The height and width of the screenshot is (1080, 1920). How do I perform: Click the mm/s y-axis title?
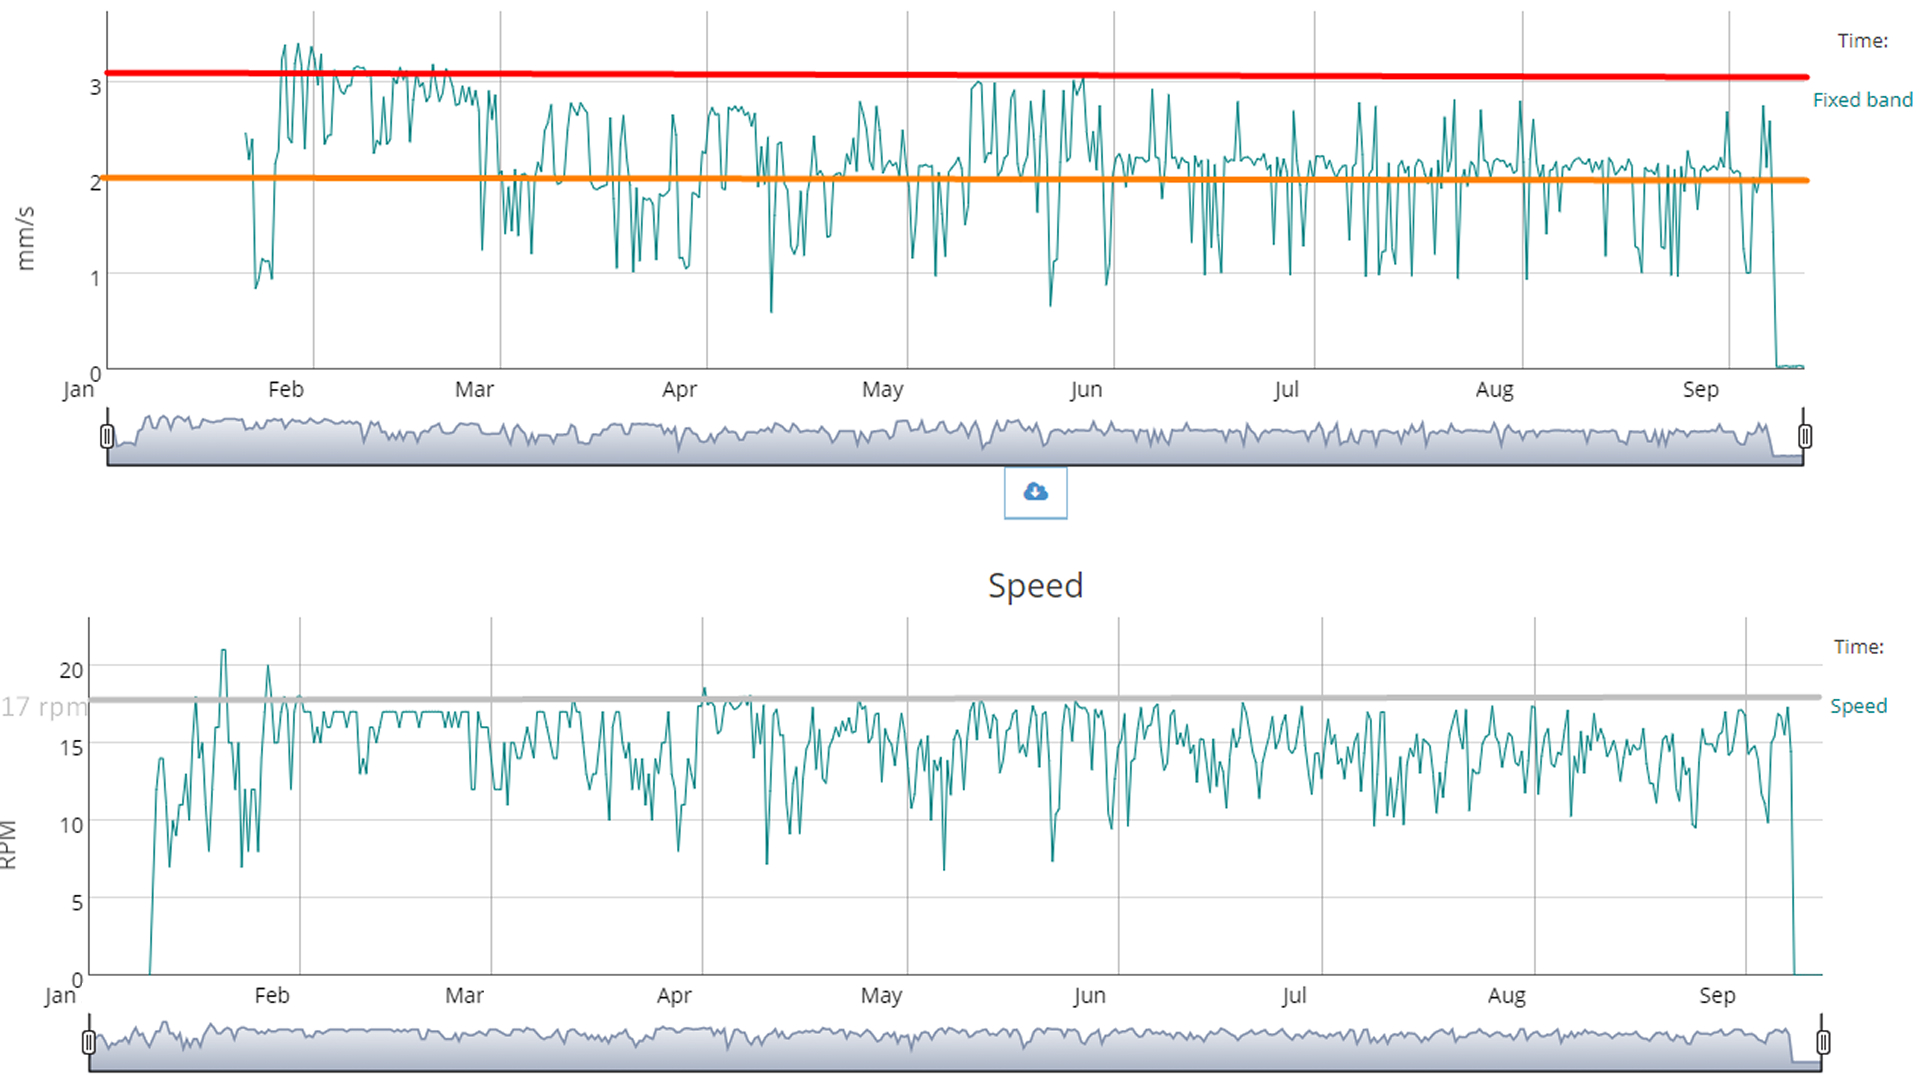click(x=25, y=238)
